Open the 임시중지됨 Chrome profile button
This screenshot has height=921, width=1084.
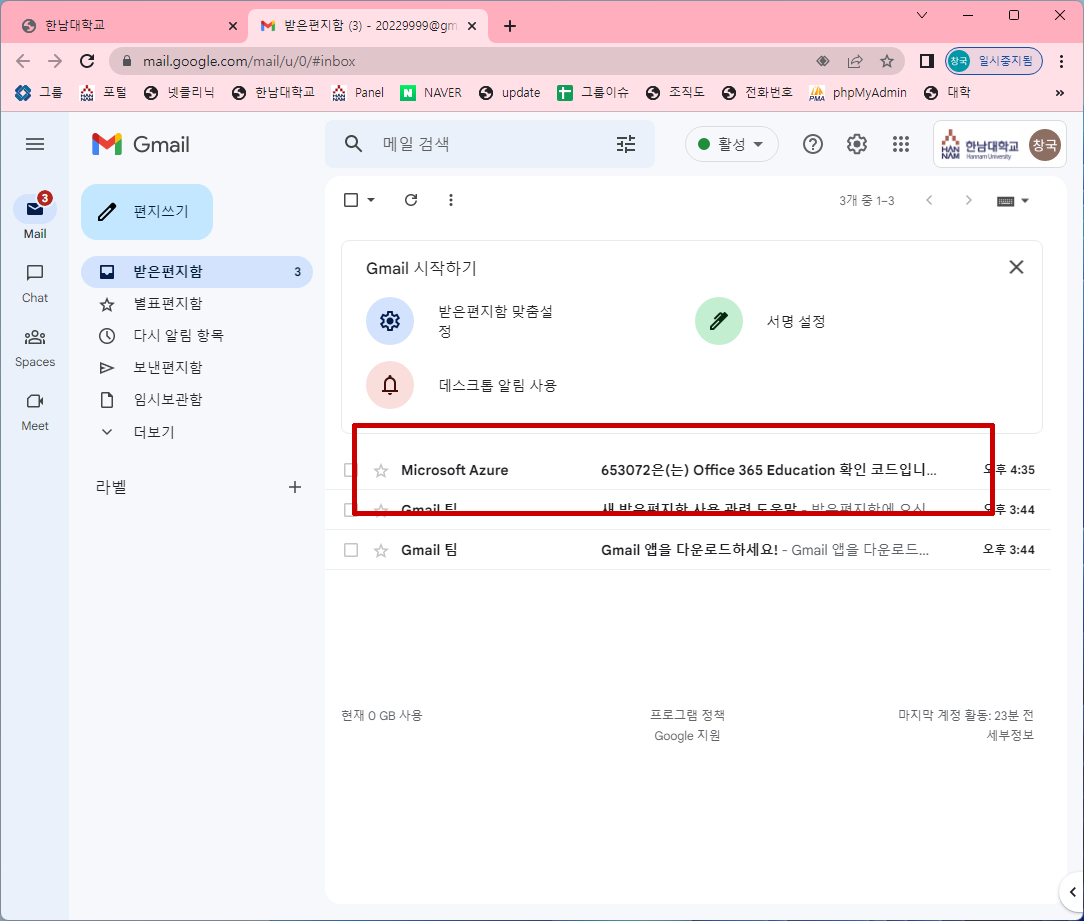click(993, 61)
